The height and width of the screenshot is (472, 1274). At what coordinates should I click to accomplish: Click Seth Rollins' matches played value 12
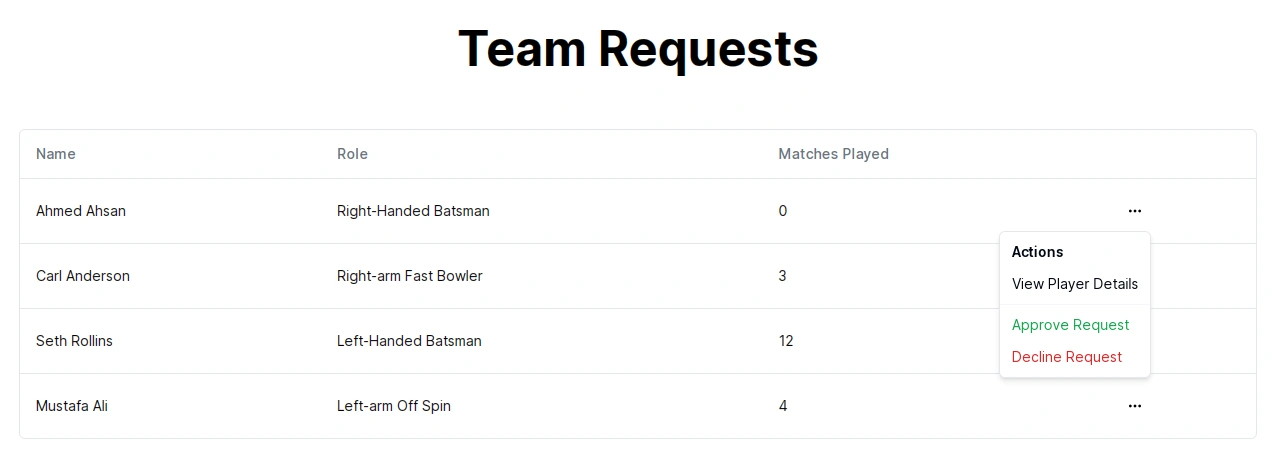786,341
